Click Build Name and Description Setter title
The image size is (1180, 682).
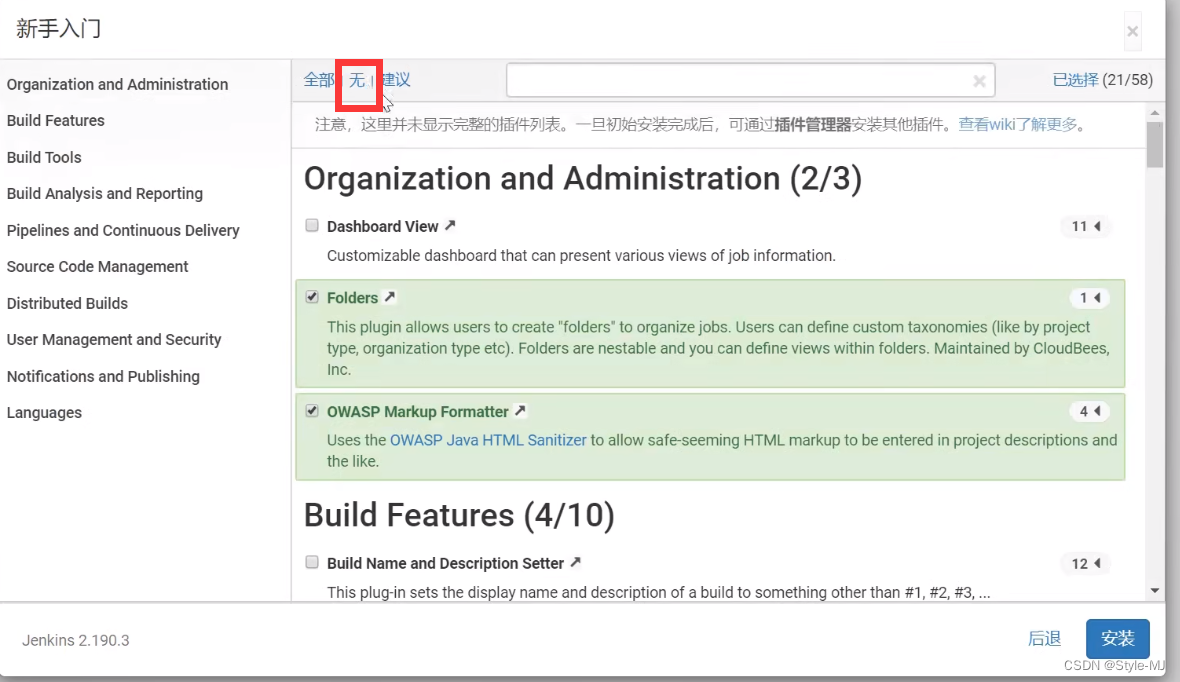tap(446, 564)
